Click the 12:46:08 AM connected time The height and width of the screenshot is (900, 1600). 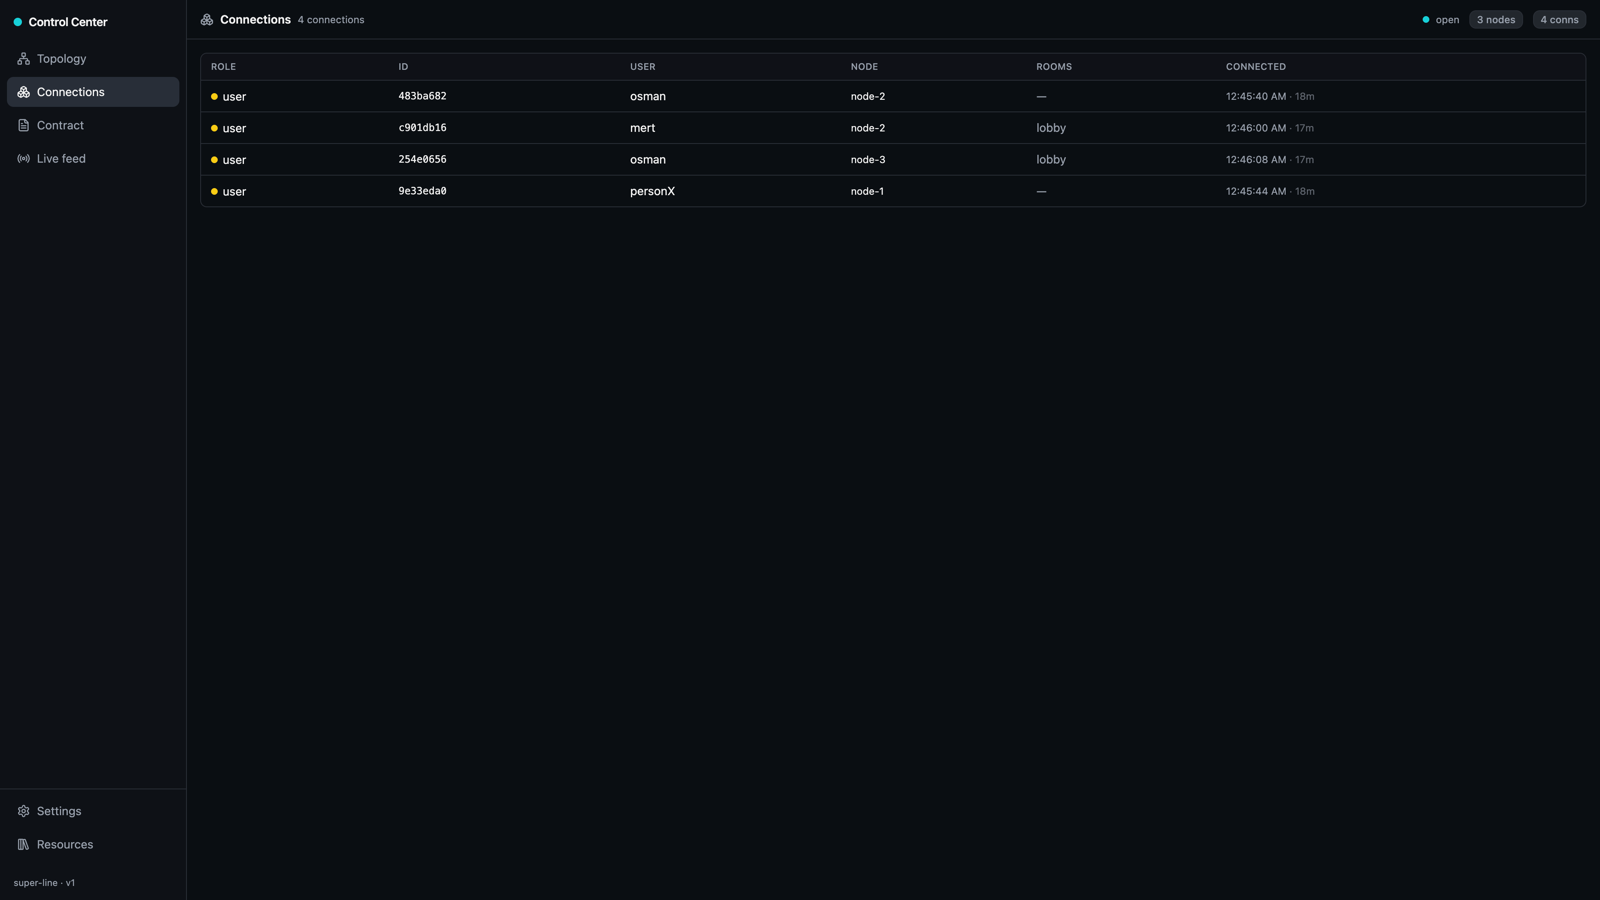pos(1256,160)
